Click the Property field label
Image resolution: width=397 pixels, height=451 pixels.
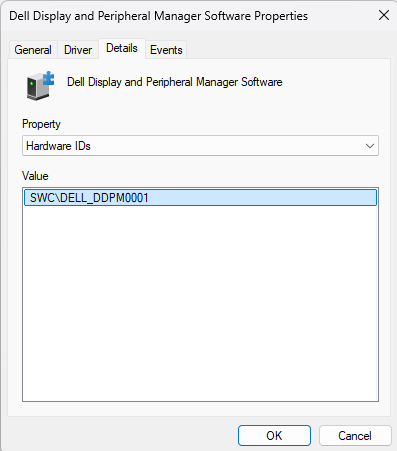point(41,124)
